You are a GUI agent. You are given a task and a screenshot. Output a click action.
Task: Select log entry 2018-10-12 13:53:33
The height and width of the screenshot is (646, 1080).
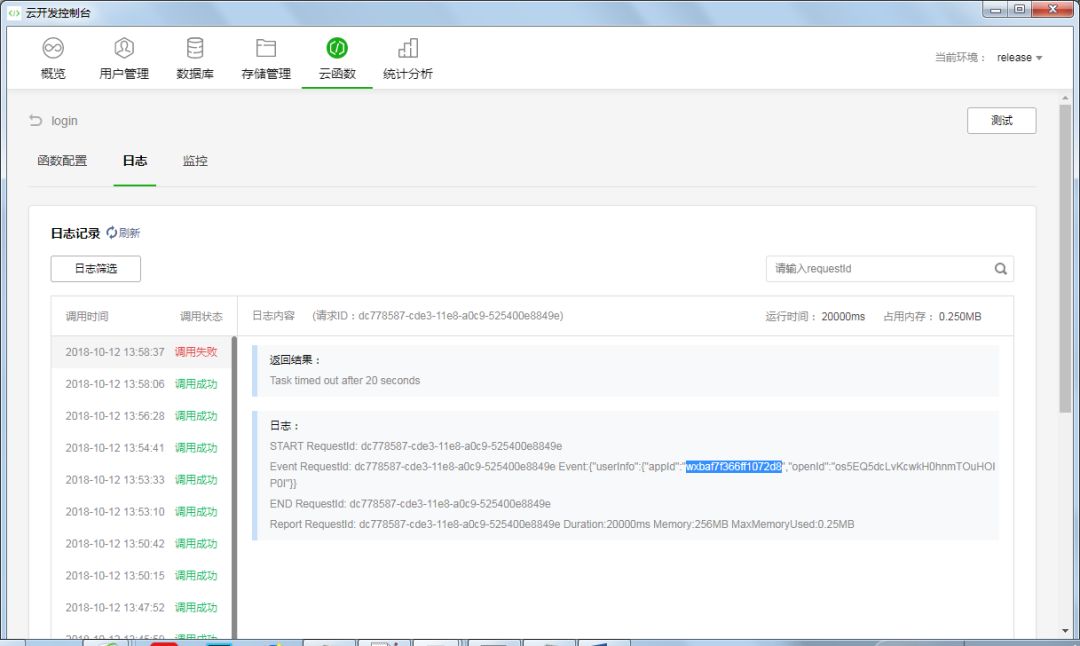point(141,479)
